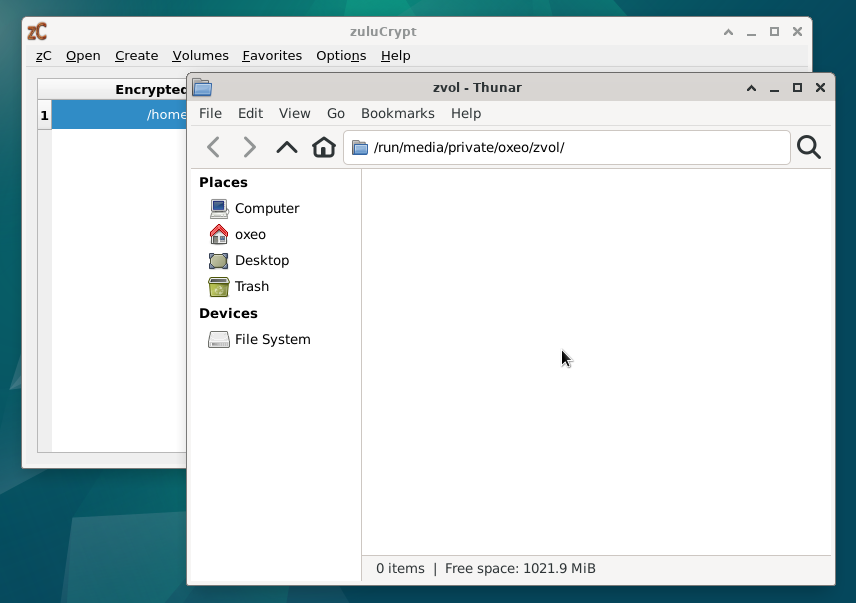The height and width of the screenshot is (603, 856).
Task: Click the folder icon in the location bar
Action: pyautogui.click(x=360, y=147)
